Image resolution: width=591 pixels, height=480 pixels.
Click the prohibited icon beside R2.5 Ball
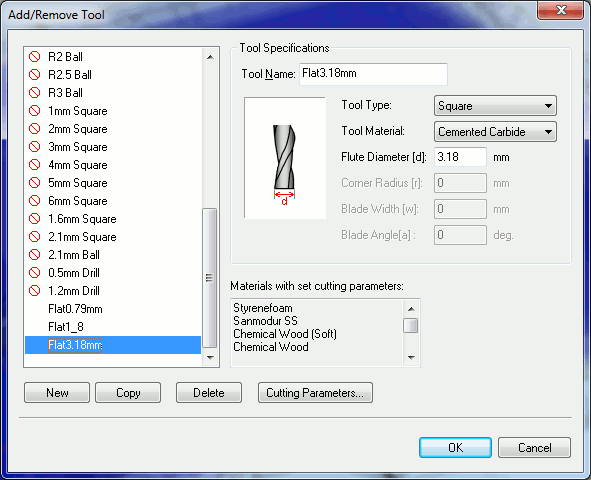tap(34, 75)
